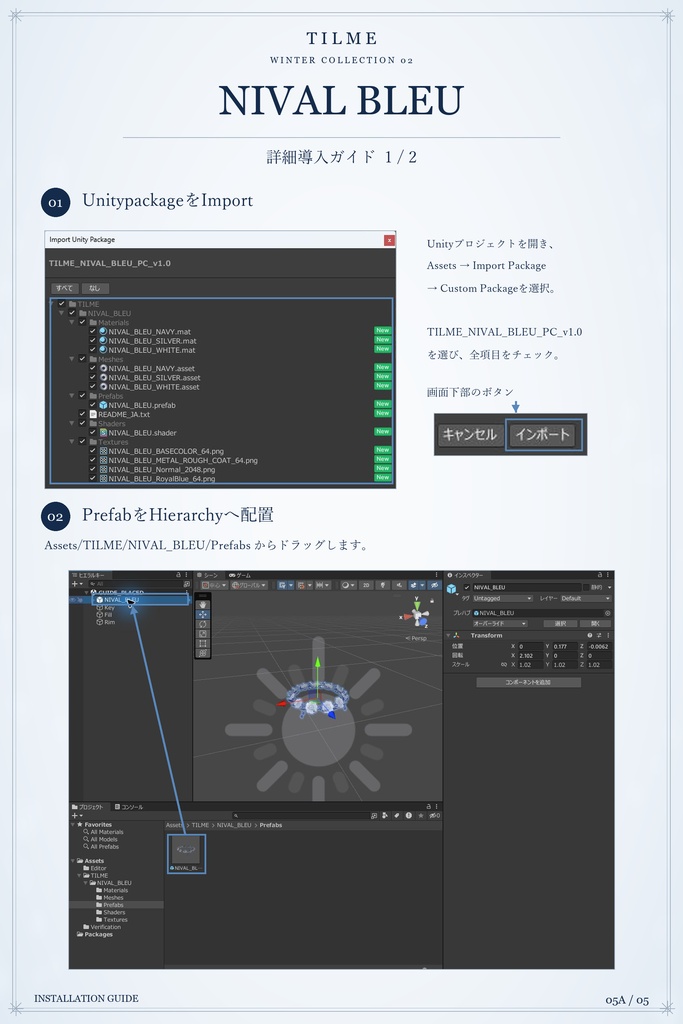Switch to the ゲーム tab
The height and width of the screenshot is (1024, 683).
point(240,575)
